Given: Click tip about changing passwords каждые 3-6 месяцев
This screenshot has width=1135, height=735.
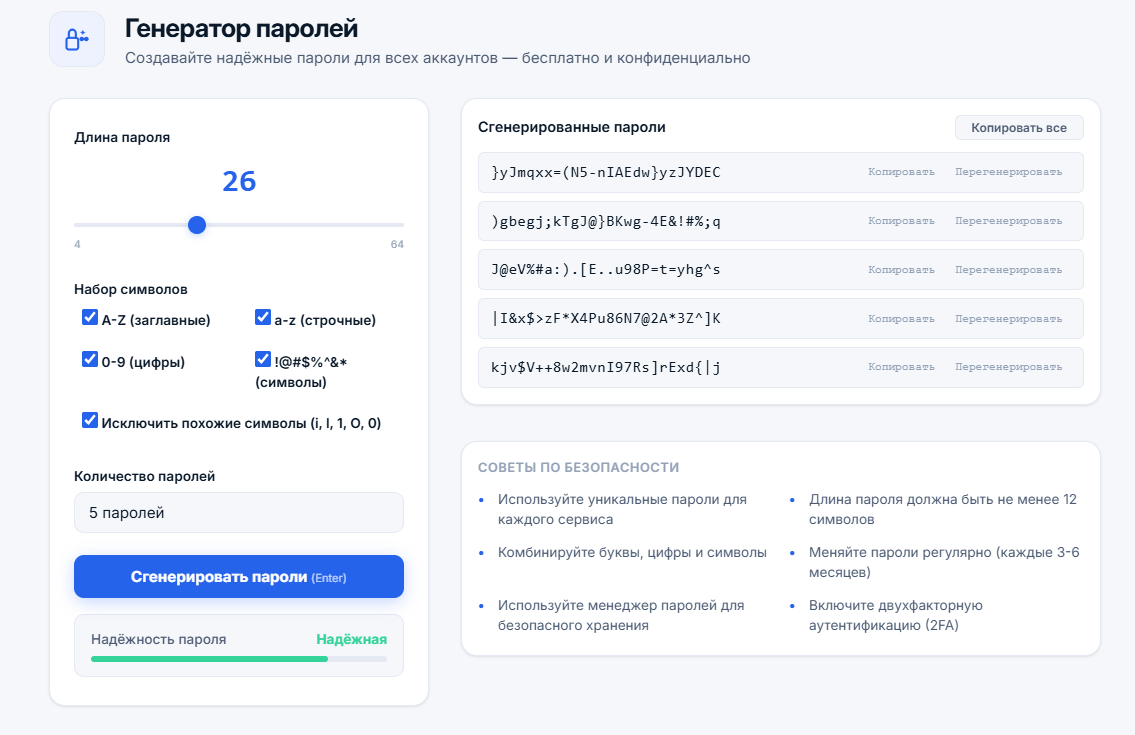Looking at the screenshot, I should (944, 563).
